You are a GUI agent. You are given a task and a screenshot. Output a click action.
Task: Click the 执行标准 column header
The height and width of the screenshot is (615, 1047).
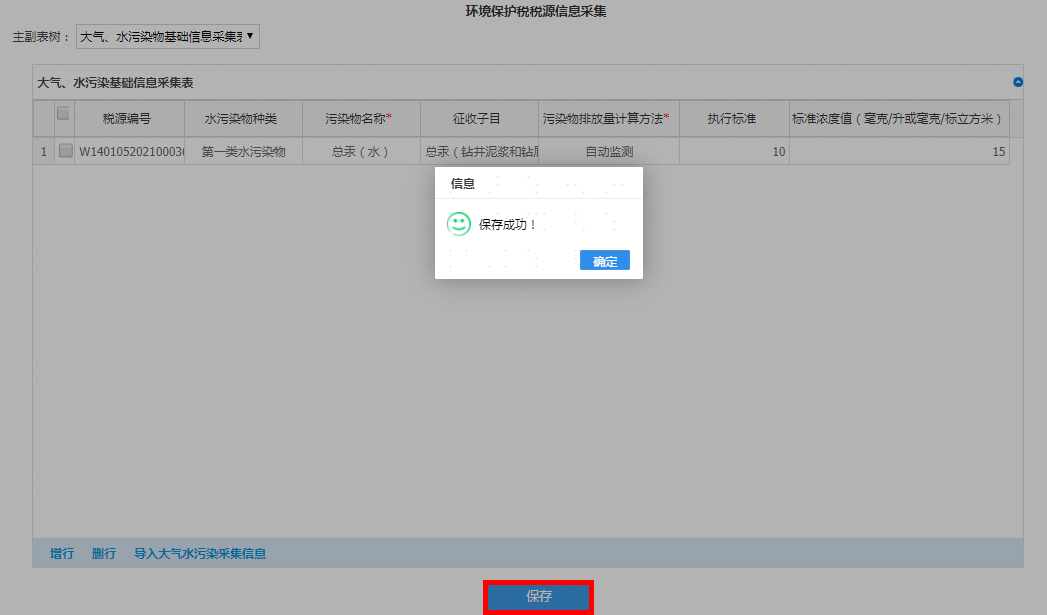735,119
